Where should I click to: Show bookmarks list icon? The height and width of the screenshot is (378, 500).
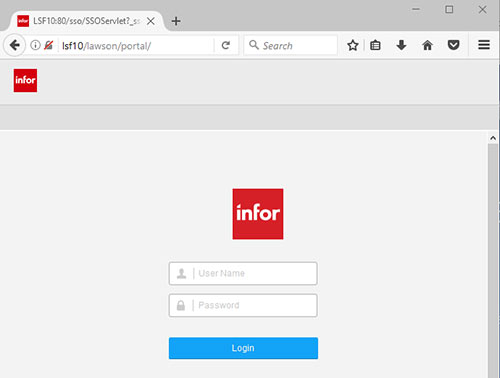[375, 45]
